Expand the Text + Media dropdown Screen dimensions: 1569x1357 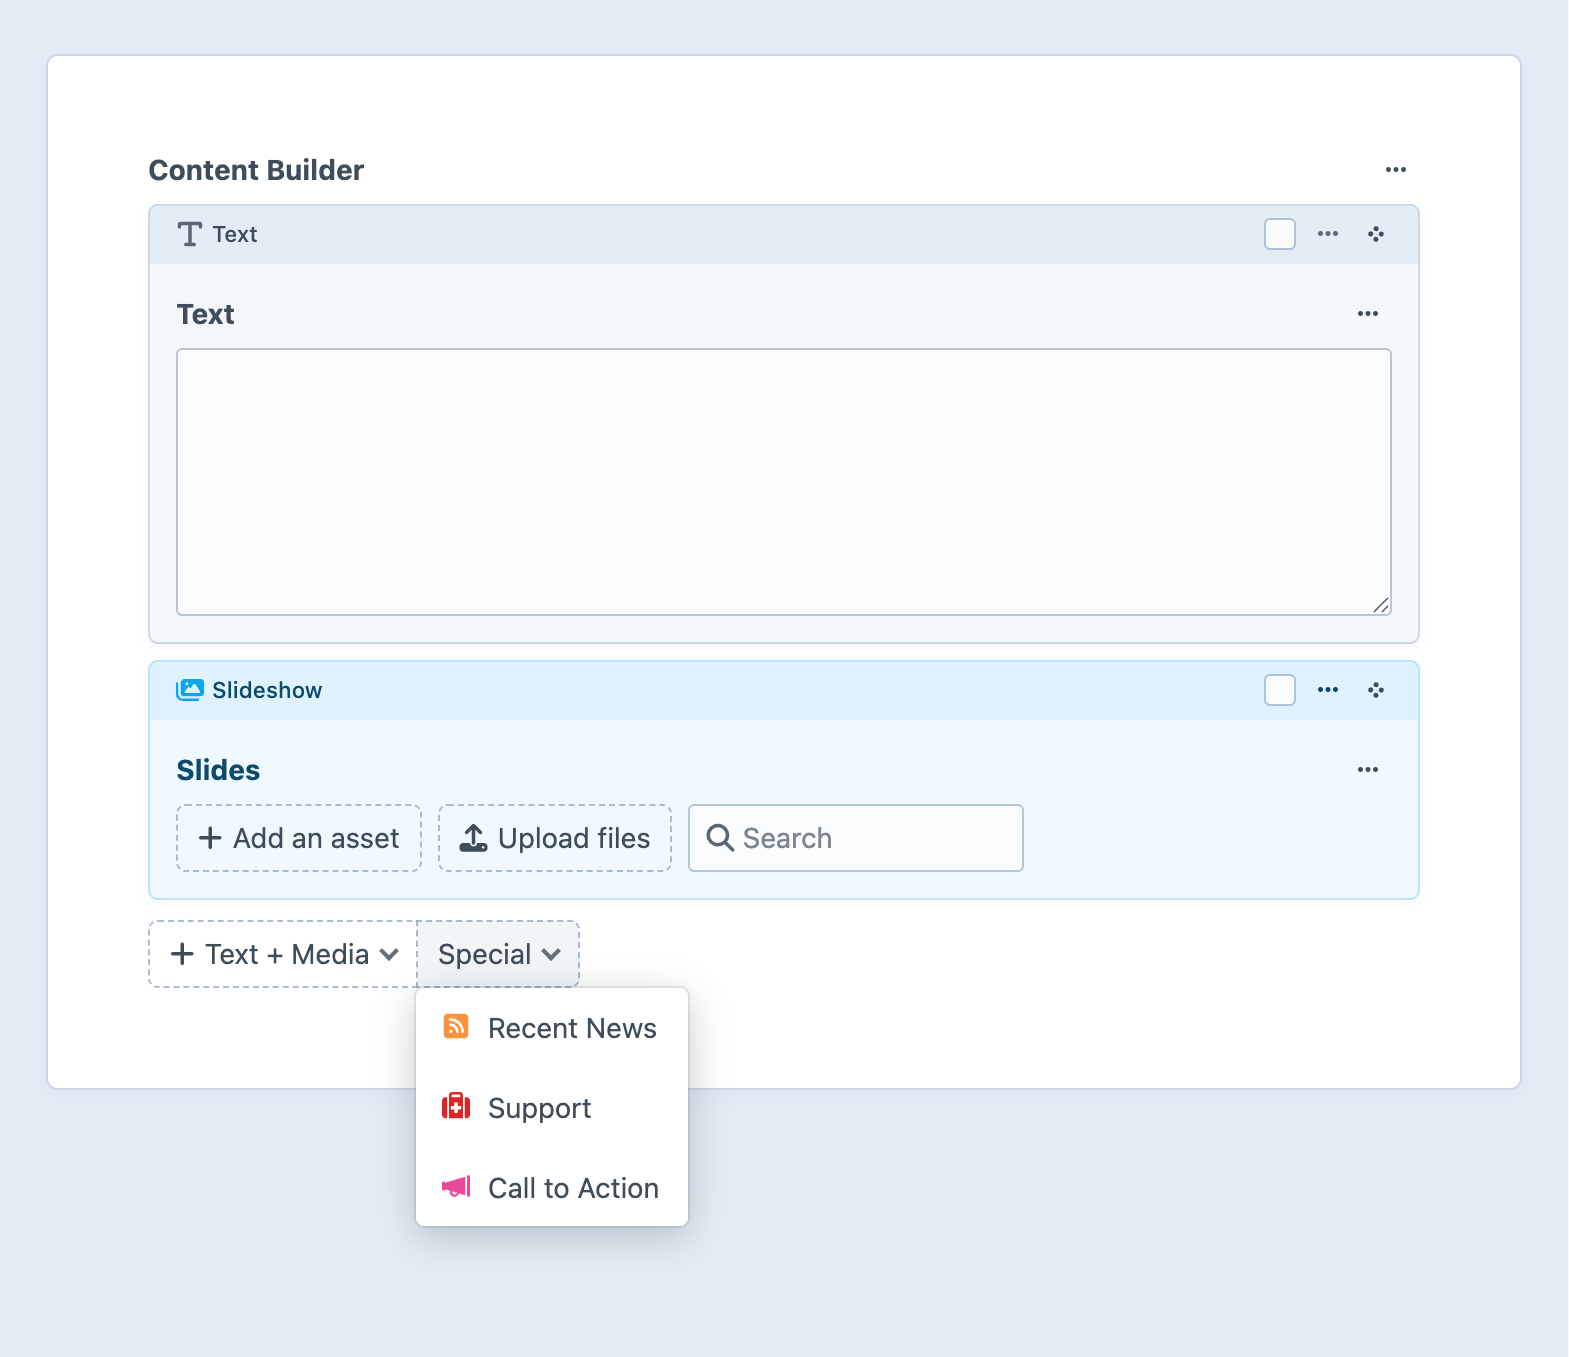coord(283,954)
